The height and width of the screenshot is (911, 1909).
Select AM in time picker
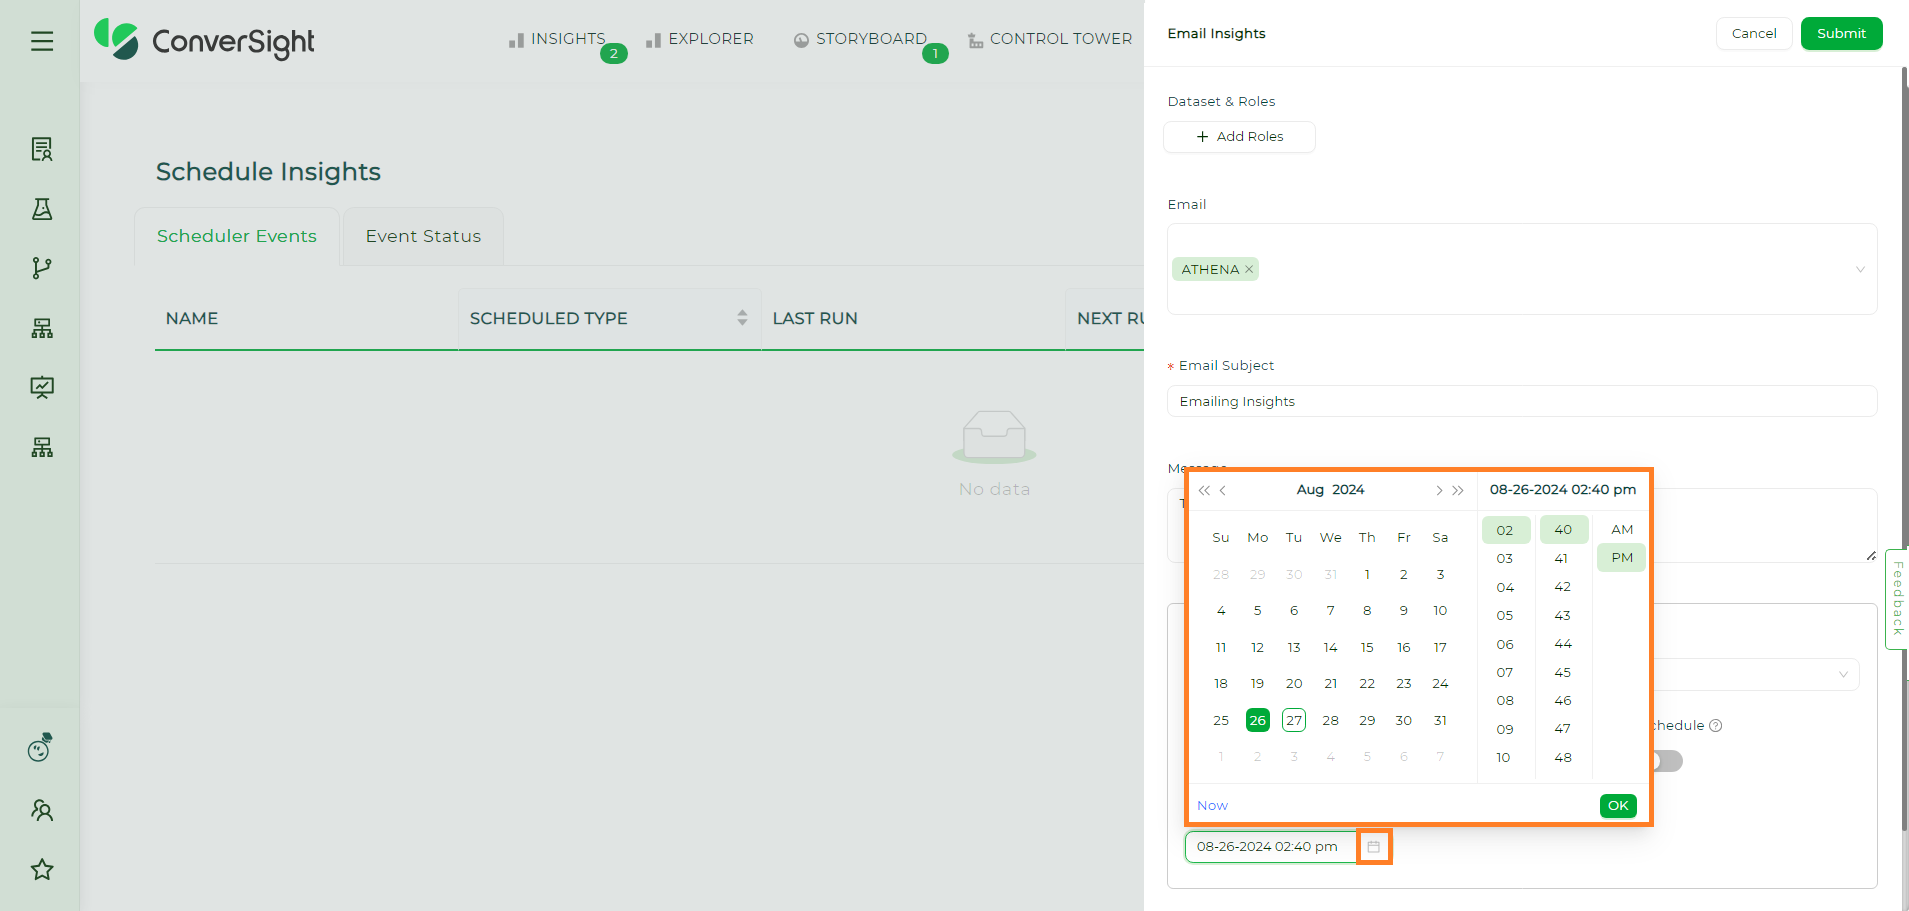tap(1622, 530)
